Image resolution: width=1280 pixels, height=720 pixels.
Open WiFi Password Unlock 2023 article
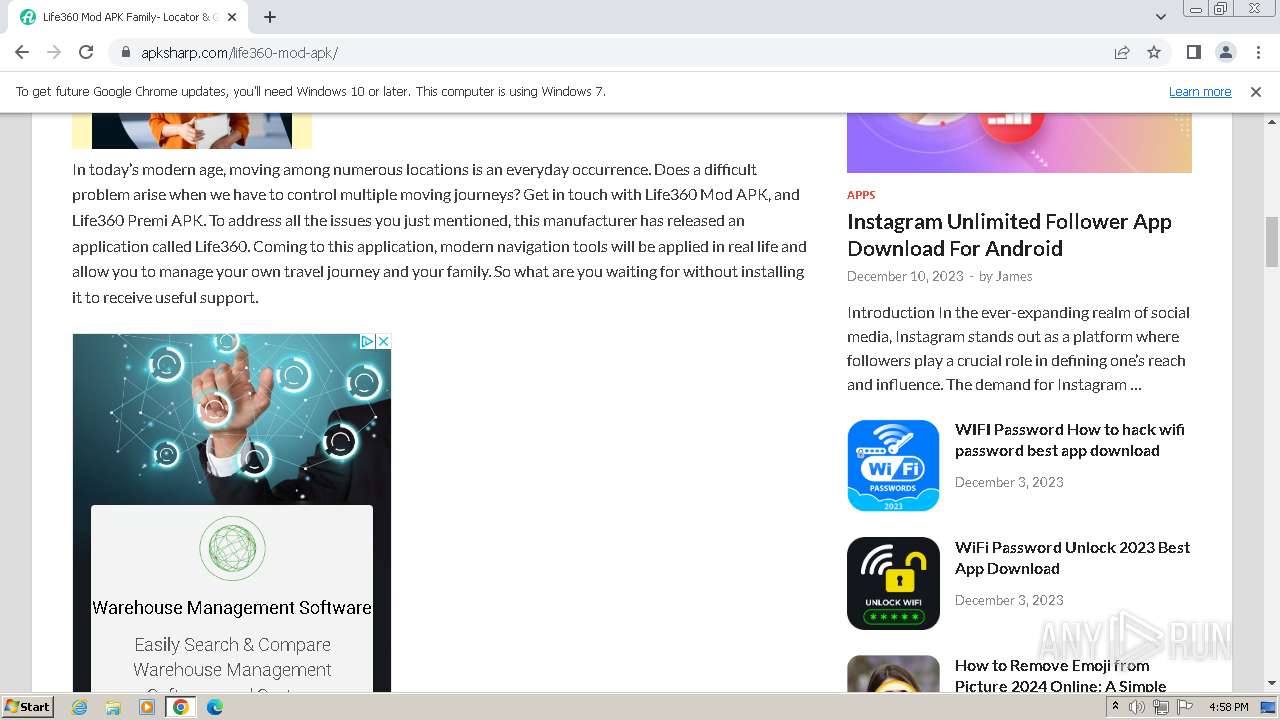(x=1072, y=558)
